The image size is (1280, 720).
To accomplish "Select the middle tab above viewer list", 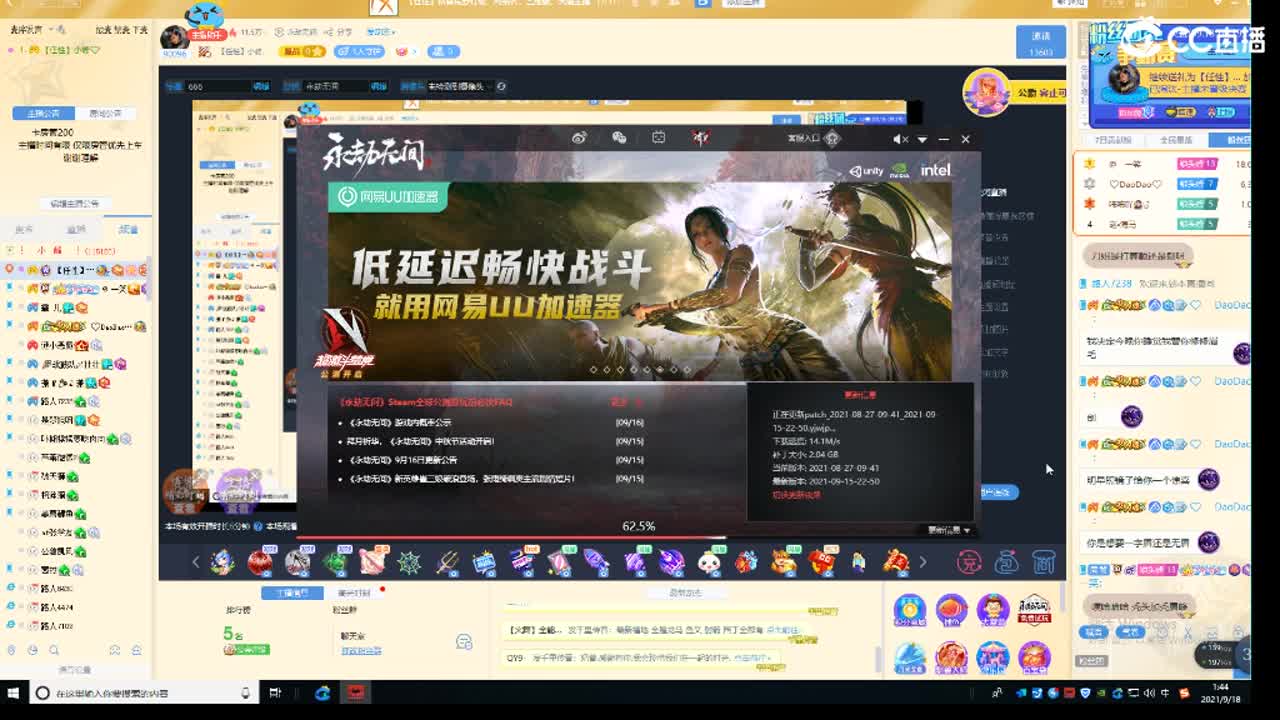I will click(76, 230).
